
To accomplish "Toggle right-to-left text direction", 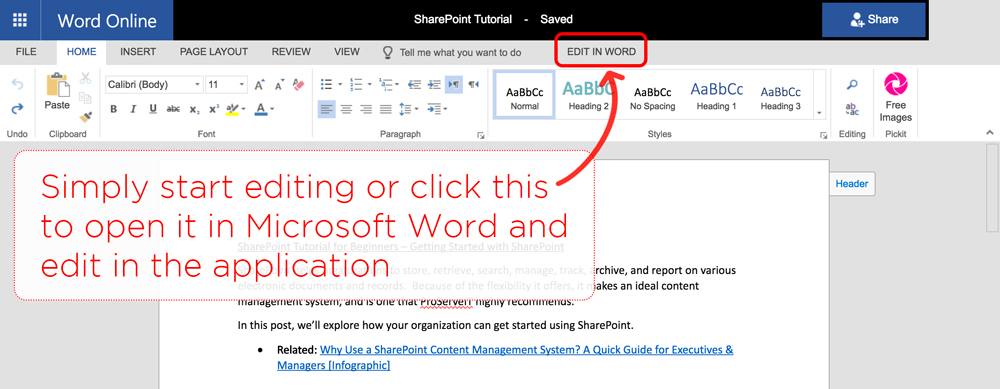I will [473, 84].
